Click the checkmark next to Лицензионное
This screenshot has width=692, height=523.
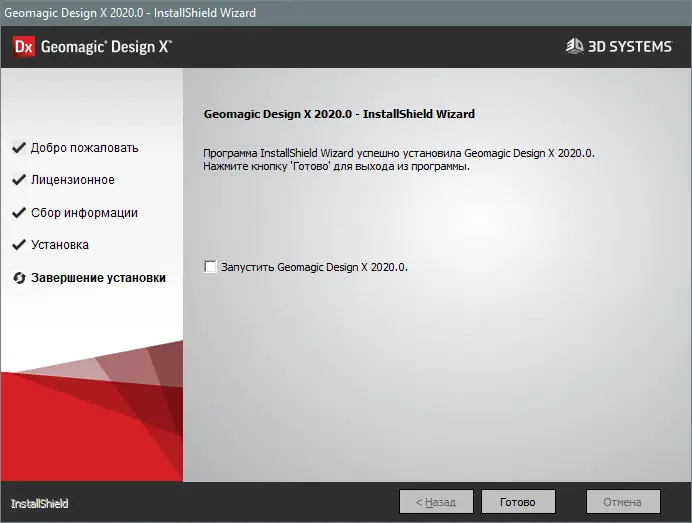19,180
